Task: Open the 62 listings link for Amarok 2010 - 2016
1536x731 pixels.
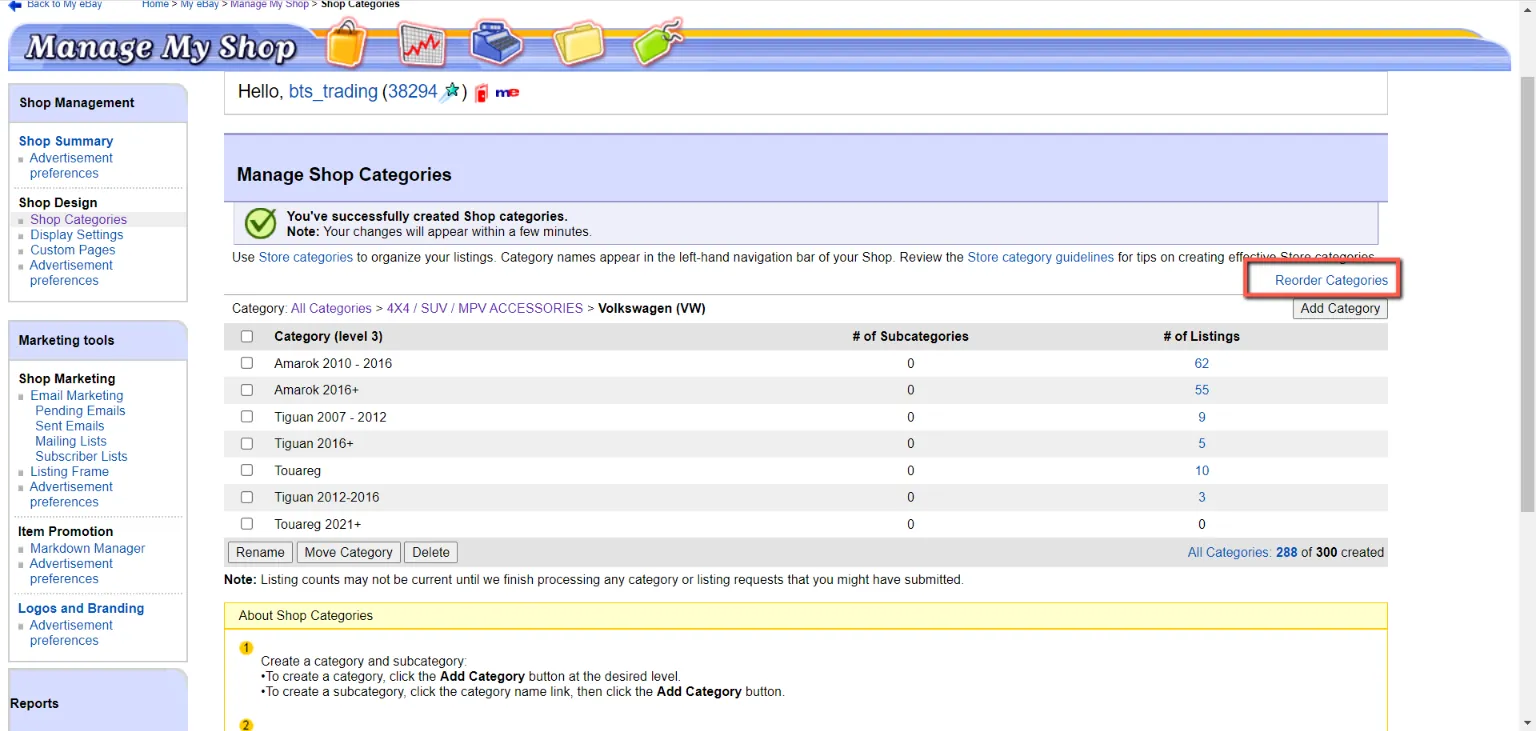Action: 1202,363
